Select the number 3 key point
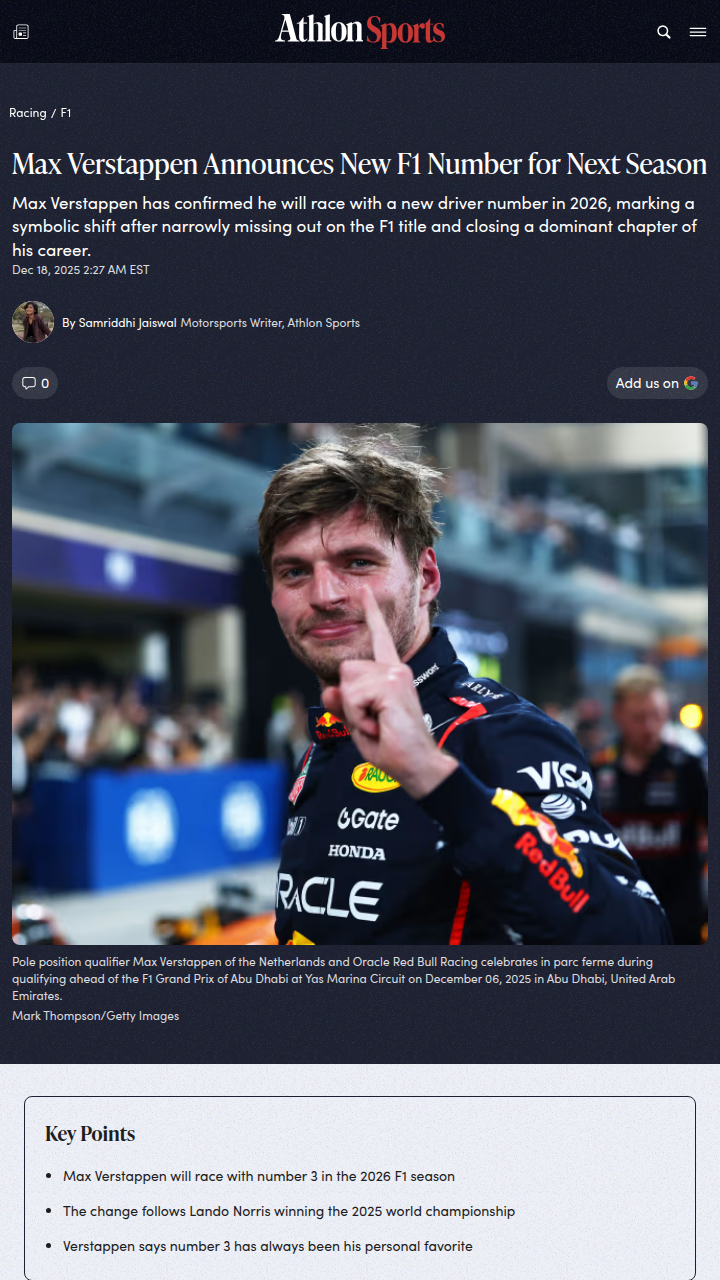The width and height of the screenshot is (720, 1280). (x=259, y=1176)
